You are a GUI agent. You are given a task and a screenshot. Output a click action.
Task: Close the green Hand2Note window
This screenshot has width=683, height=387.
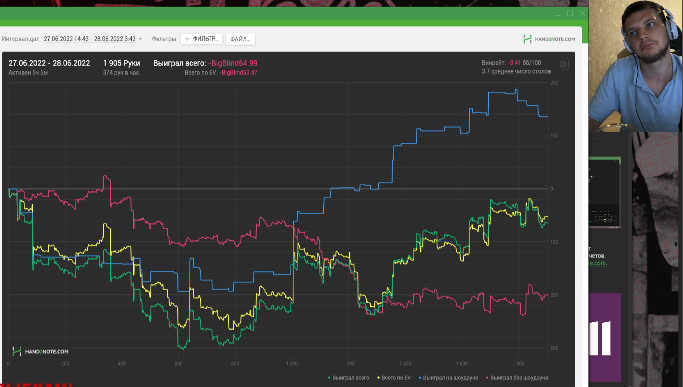pyautogui.click(x=582, y=14)
